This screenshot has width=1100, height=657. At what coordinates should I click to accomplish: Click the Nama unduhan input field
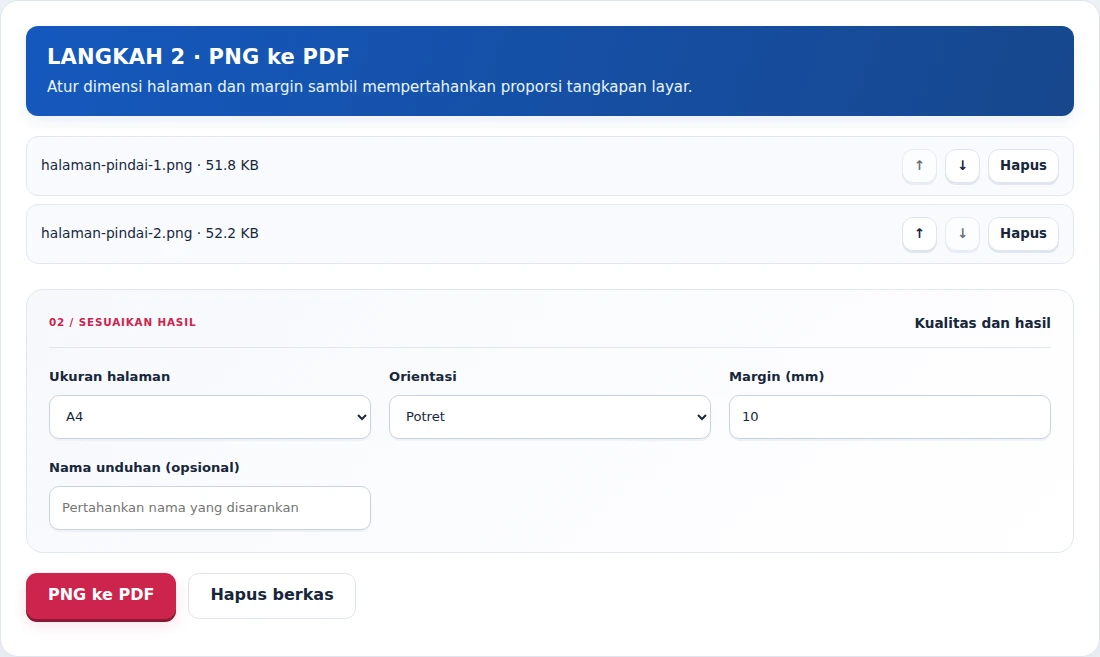pos(210,508)
